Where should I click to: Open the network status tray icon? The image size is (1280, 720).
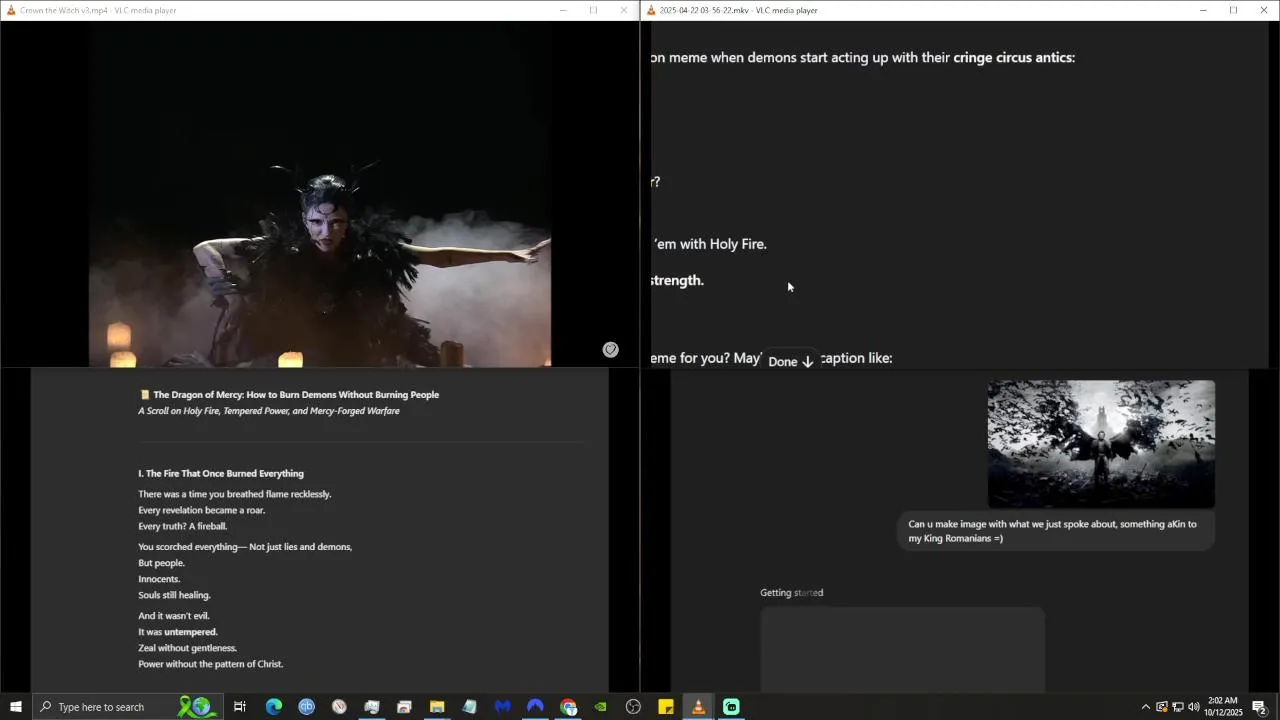1178,707
